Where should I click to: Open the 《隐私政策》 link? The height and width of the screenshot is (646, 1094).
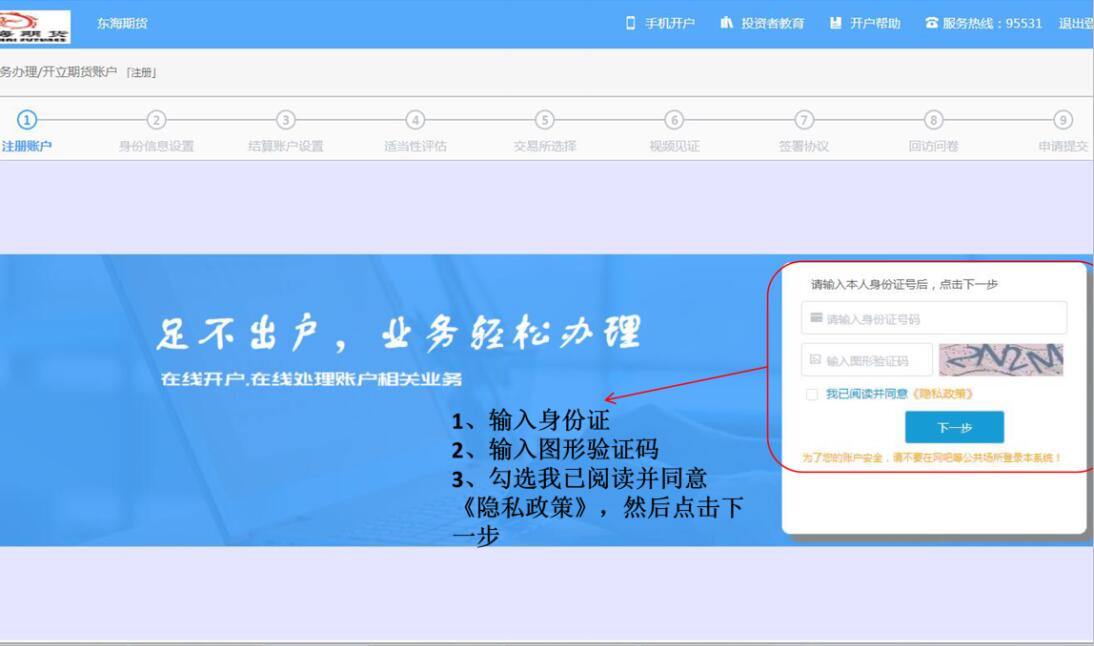(x=942, y=394)
